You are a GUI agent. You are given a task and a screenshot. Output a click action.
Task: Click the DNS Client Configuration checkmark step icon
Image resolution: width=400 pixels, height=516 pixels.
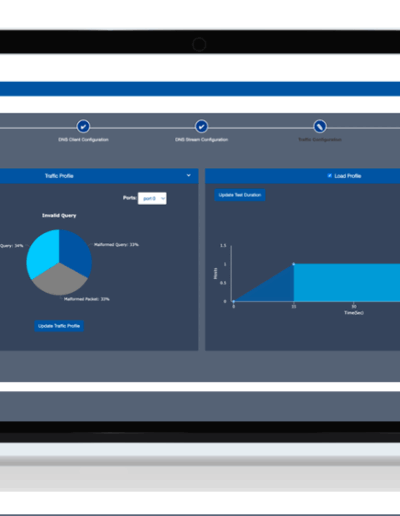(83, 127)
